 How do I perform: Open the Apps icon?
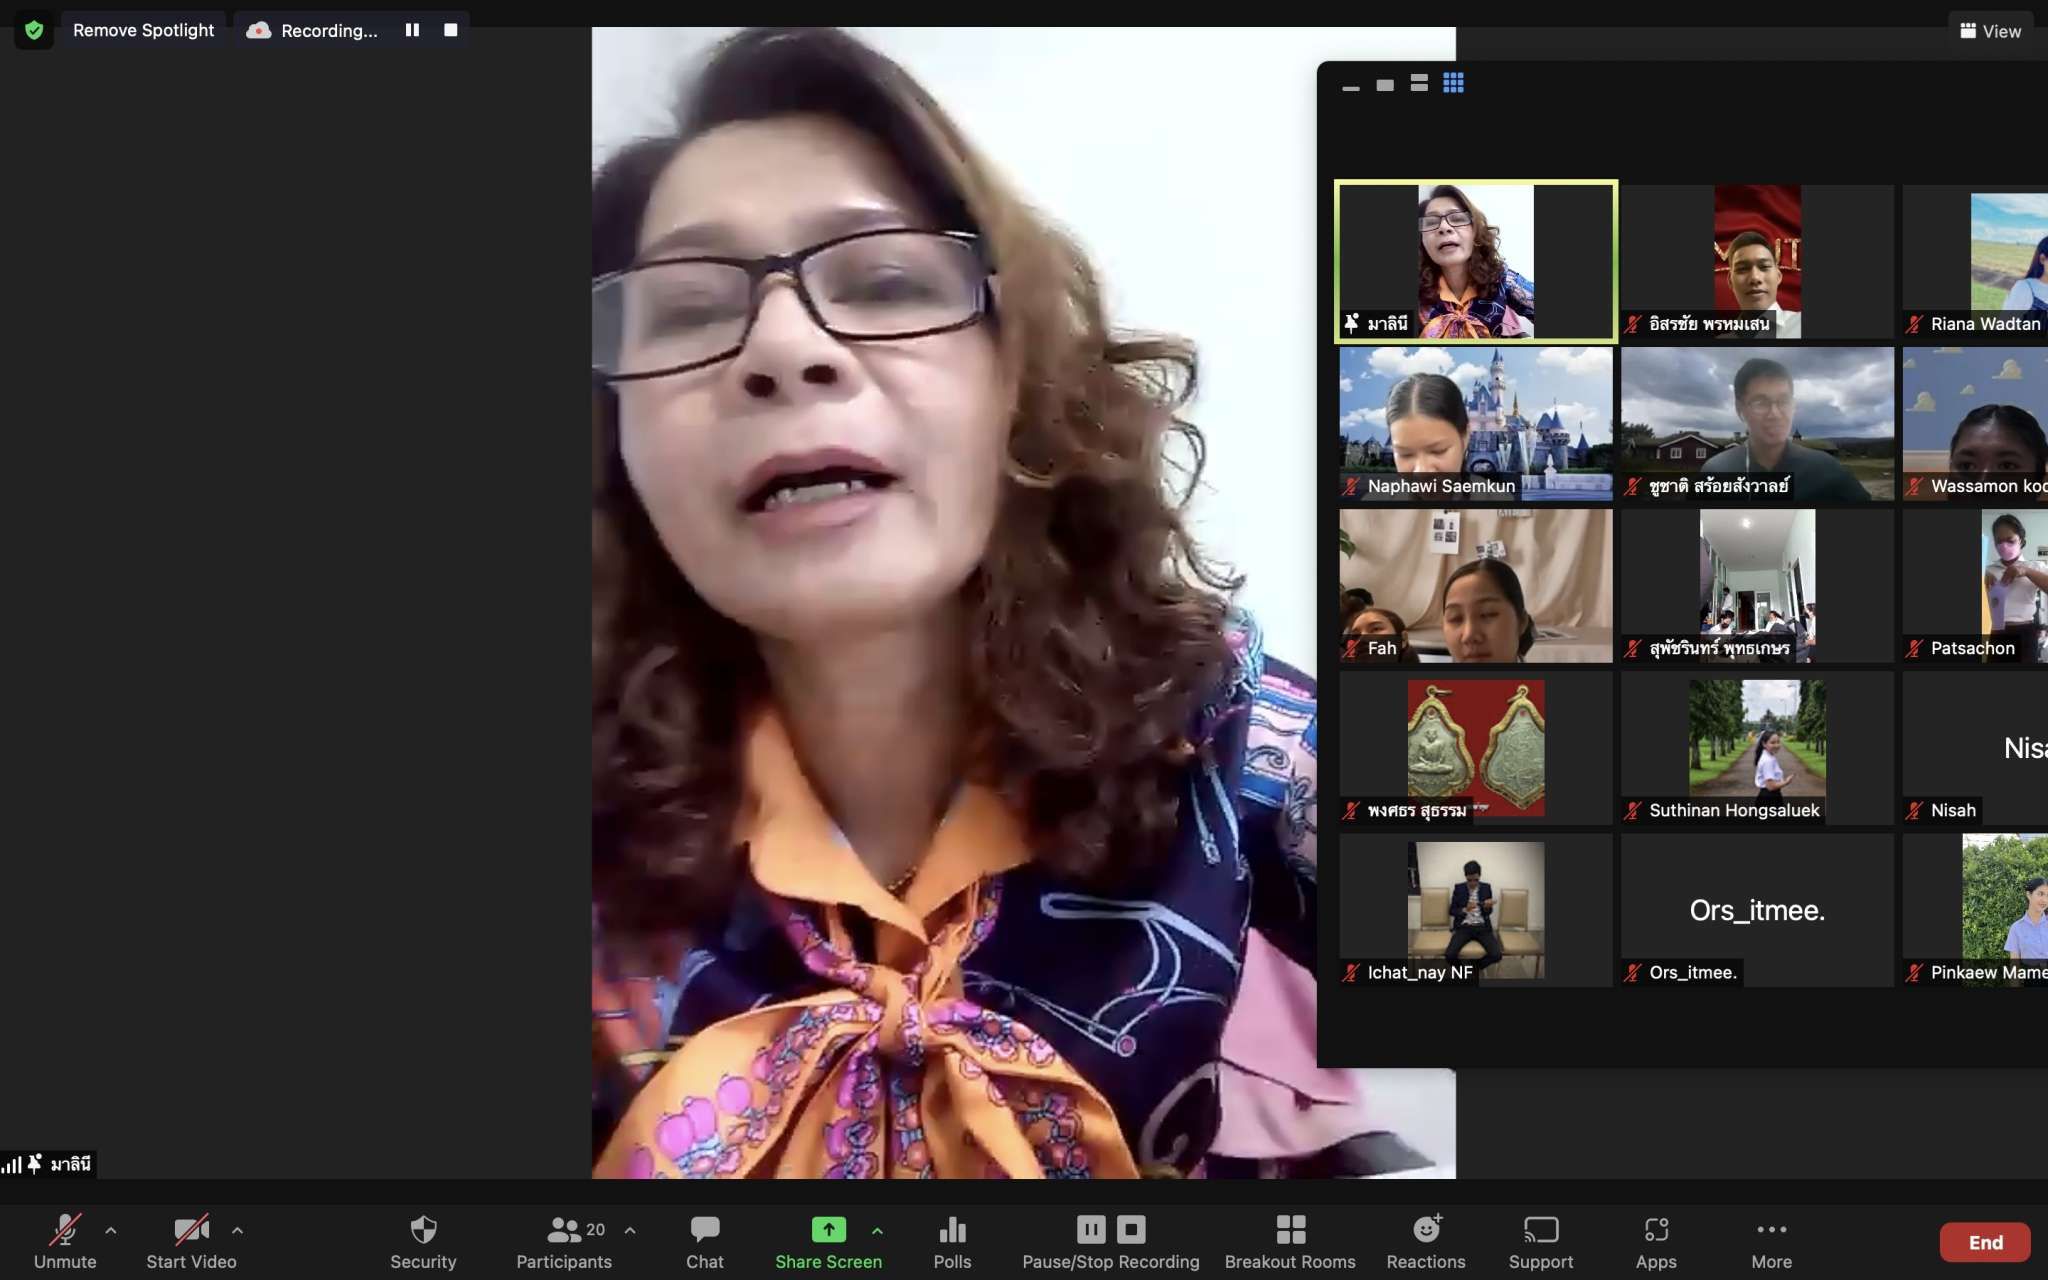[x=1656, y=1230]
